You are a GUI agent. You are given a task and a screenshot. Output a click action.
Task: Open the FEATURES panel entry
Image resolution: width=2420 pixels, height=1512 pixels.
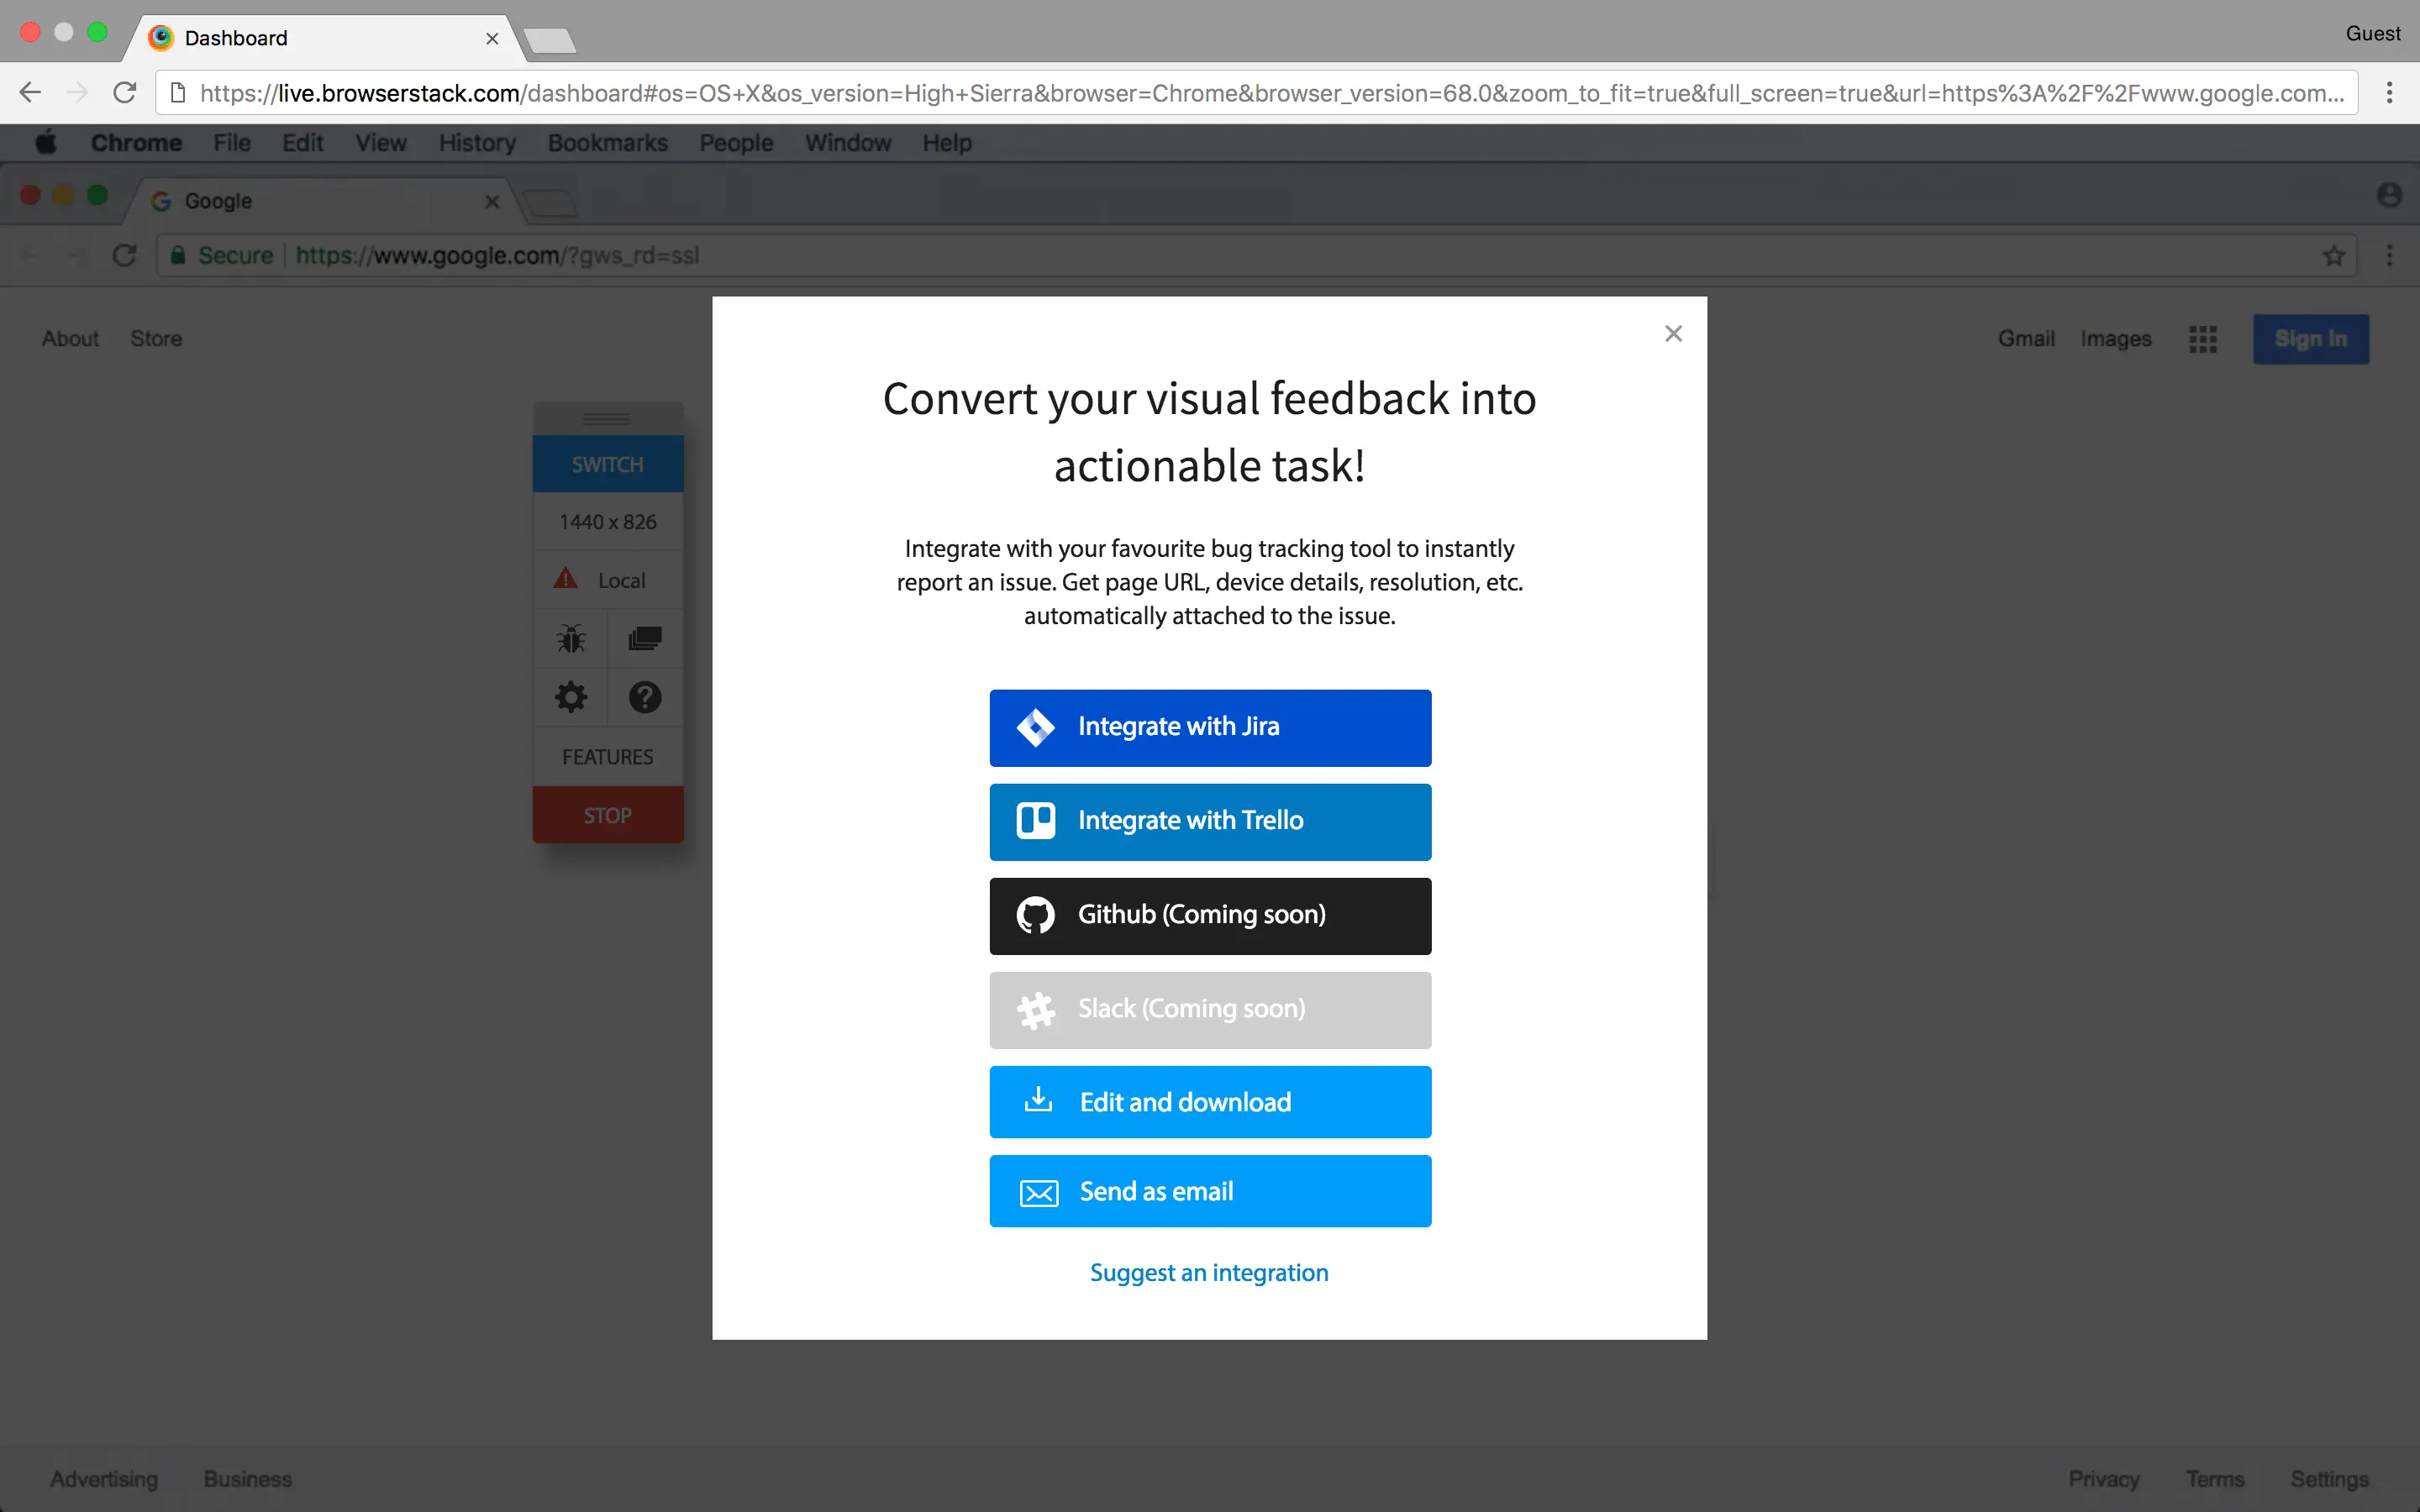[x=608, y=757]
